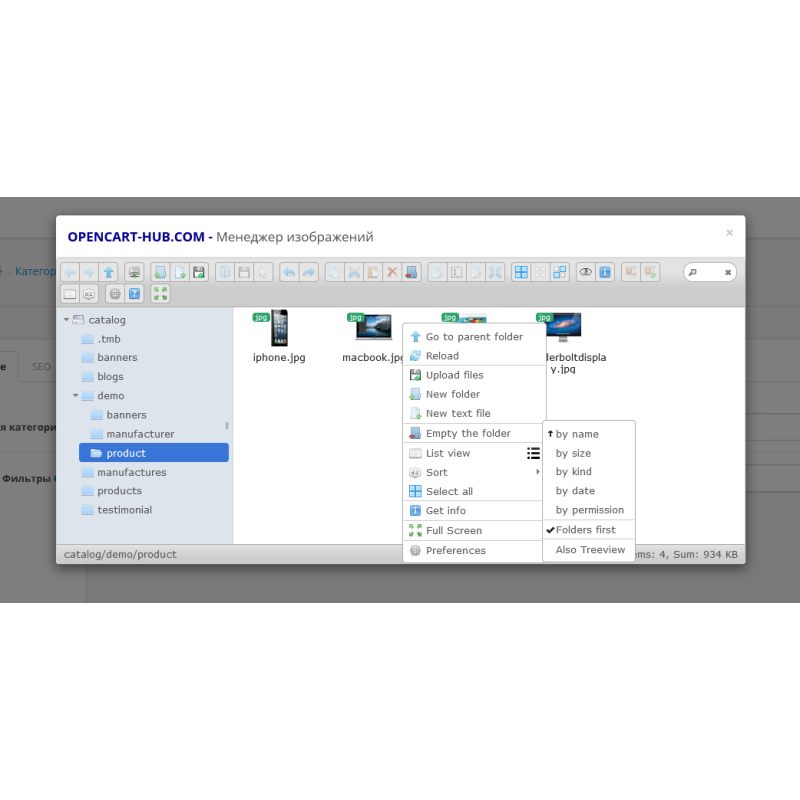Toggle the Folders first sort option

click(586, 530)
